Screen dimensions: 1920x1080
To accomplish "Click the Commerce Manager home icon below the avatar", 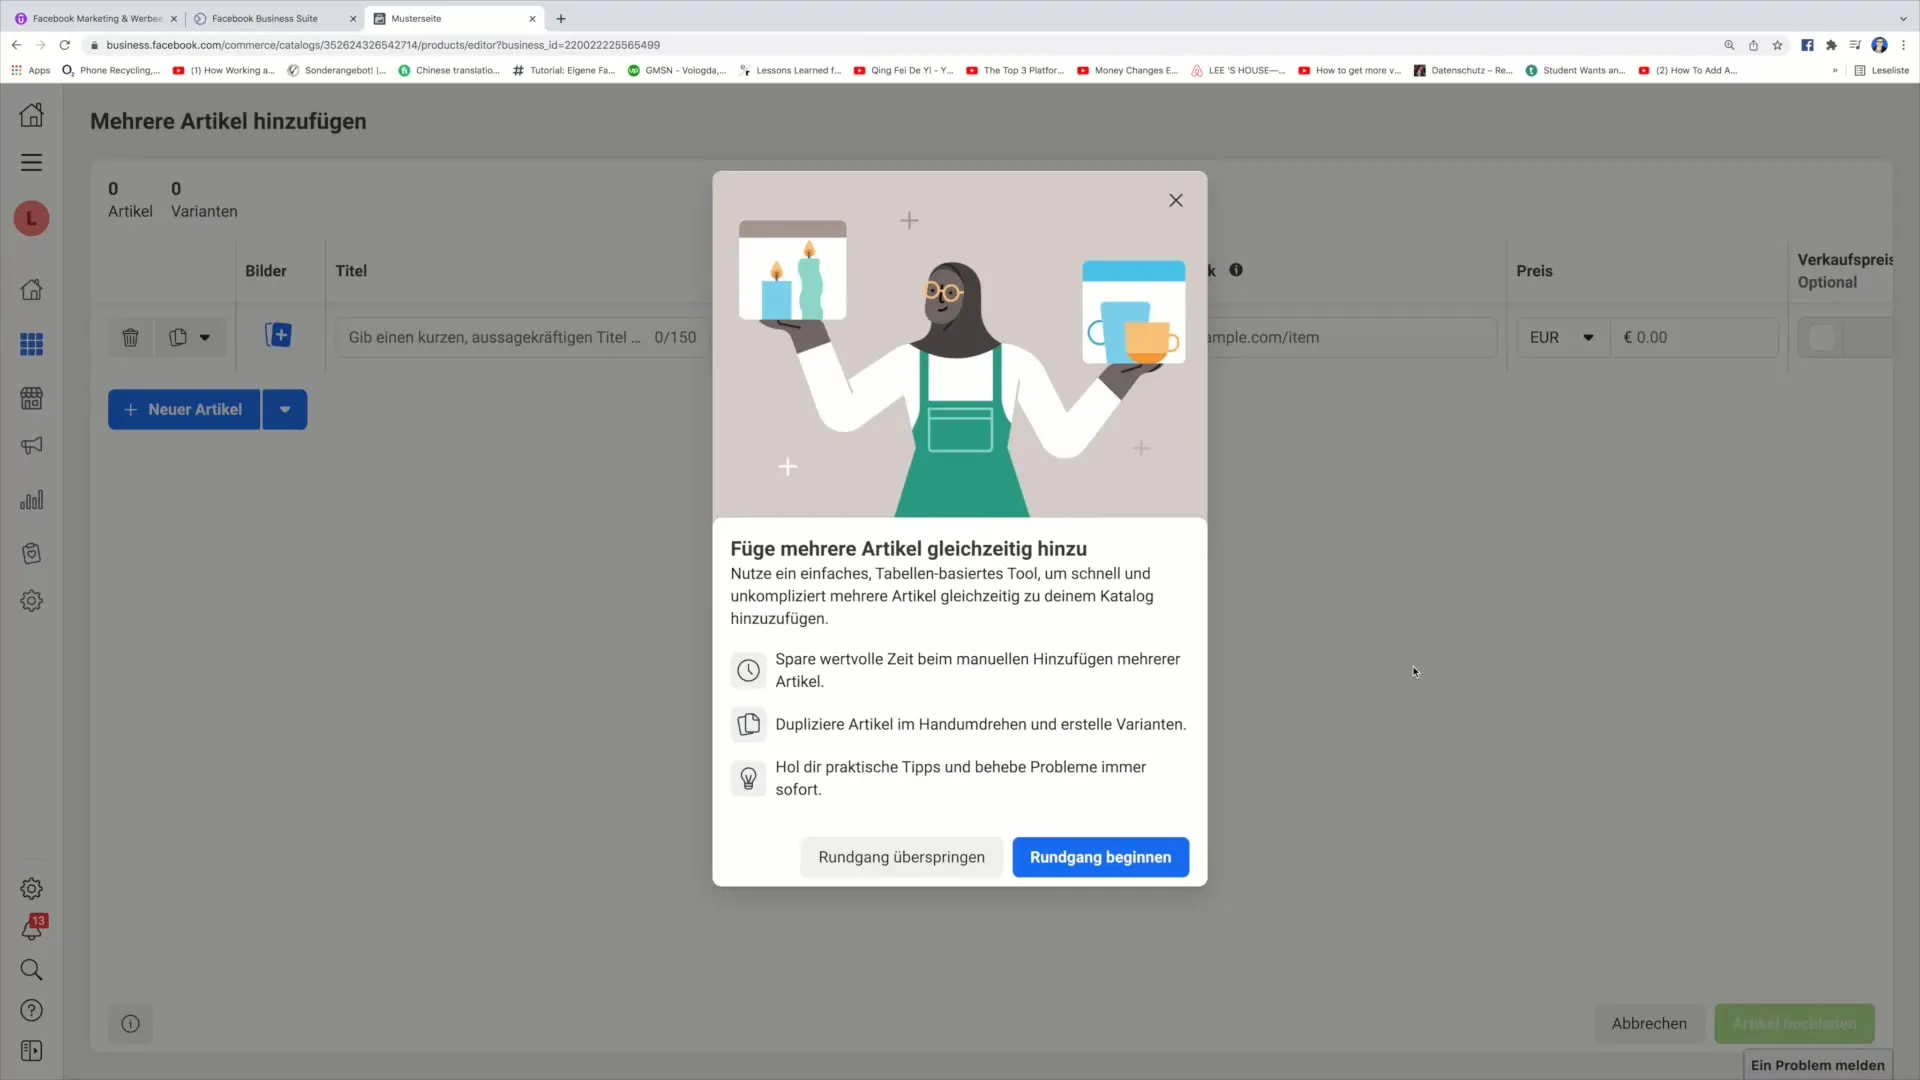I will [x=31, y=290].
